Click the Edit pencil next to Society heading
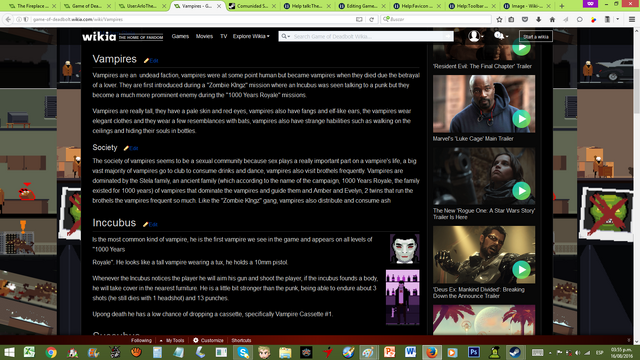The width and height of the screenshot is (640, 360). [x=131, y=148]
